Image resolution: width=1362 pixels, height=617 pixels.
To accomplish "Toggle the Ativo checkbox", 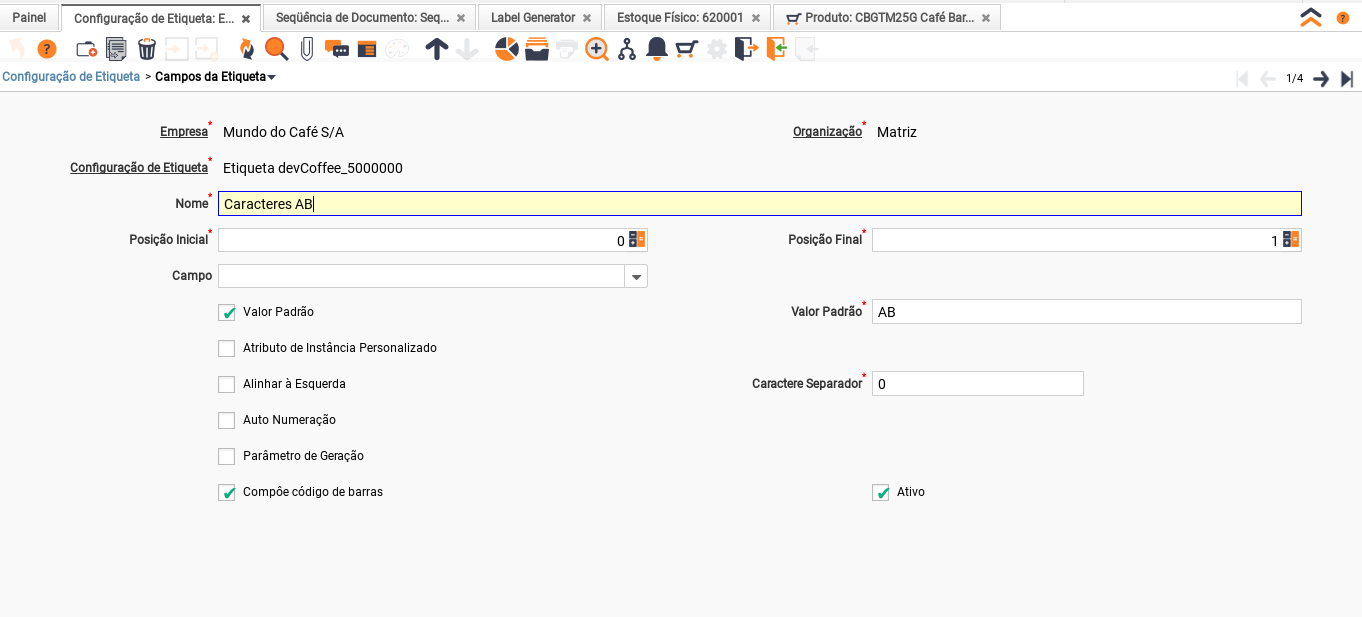I will [x=881, y=492].
